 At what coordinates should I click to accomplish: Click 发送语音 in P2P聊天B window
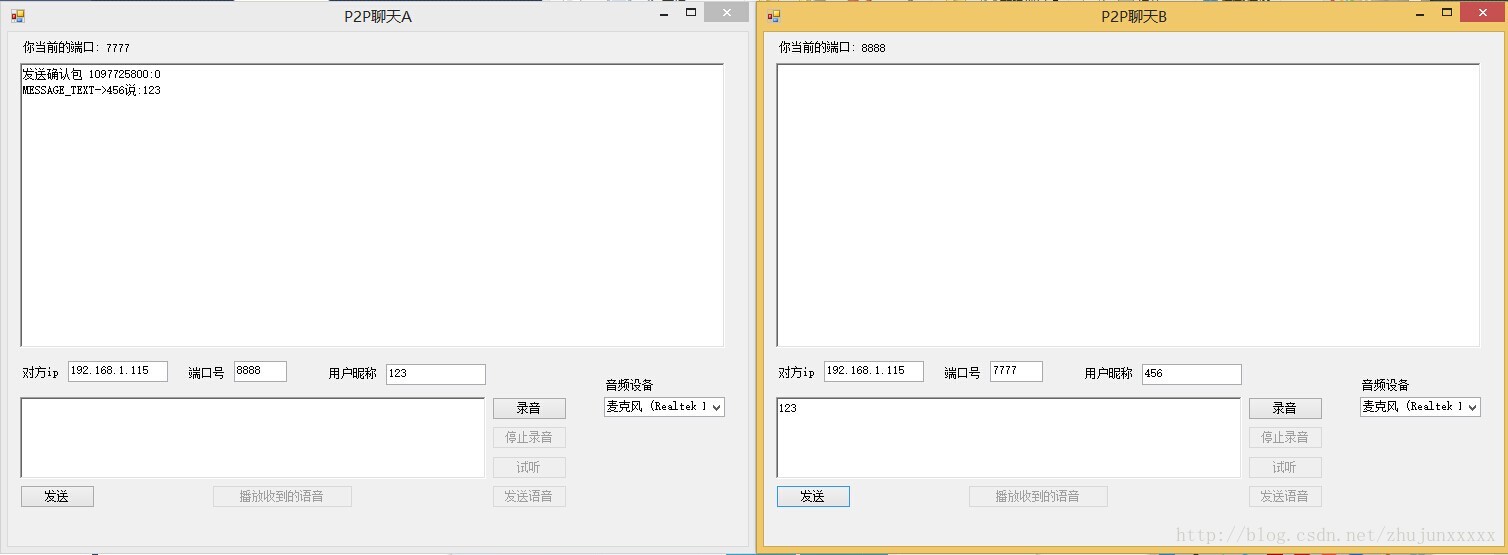(1285, 496)
